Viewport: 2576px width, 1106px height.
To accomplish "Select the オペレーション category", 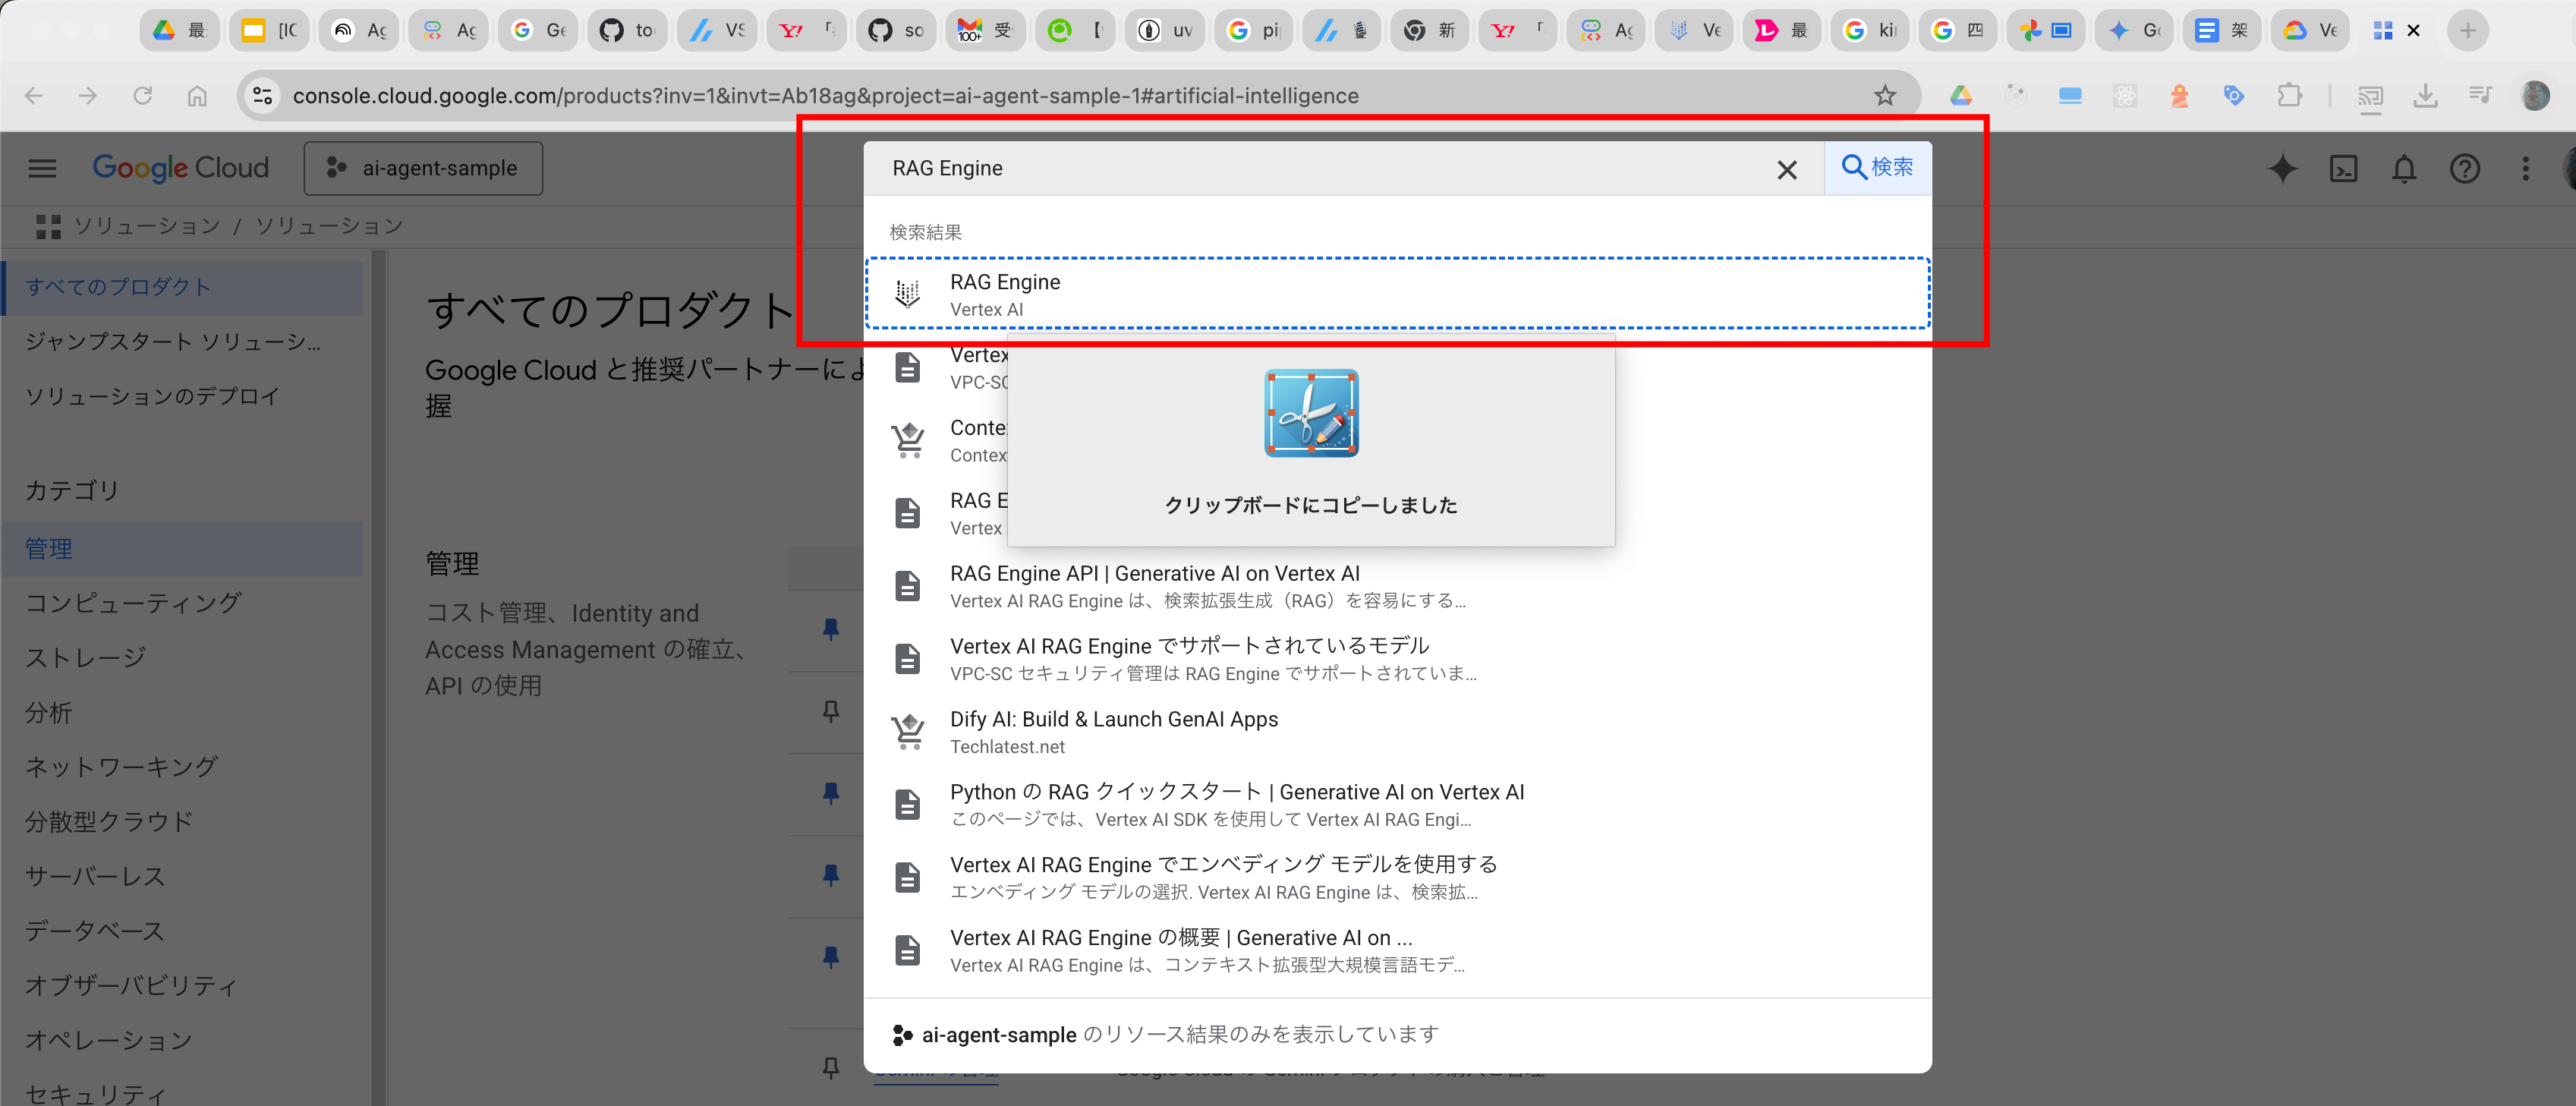I will pyautogui.click(x=183, y=1040).
